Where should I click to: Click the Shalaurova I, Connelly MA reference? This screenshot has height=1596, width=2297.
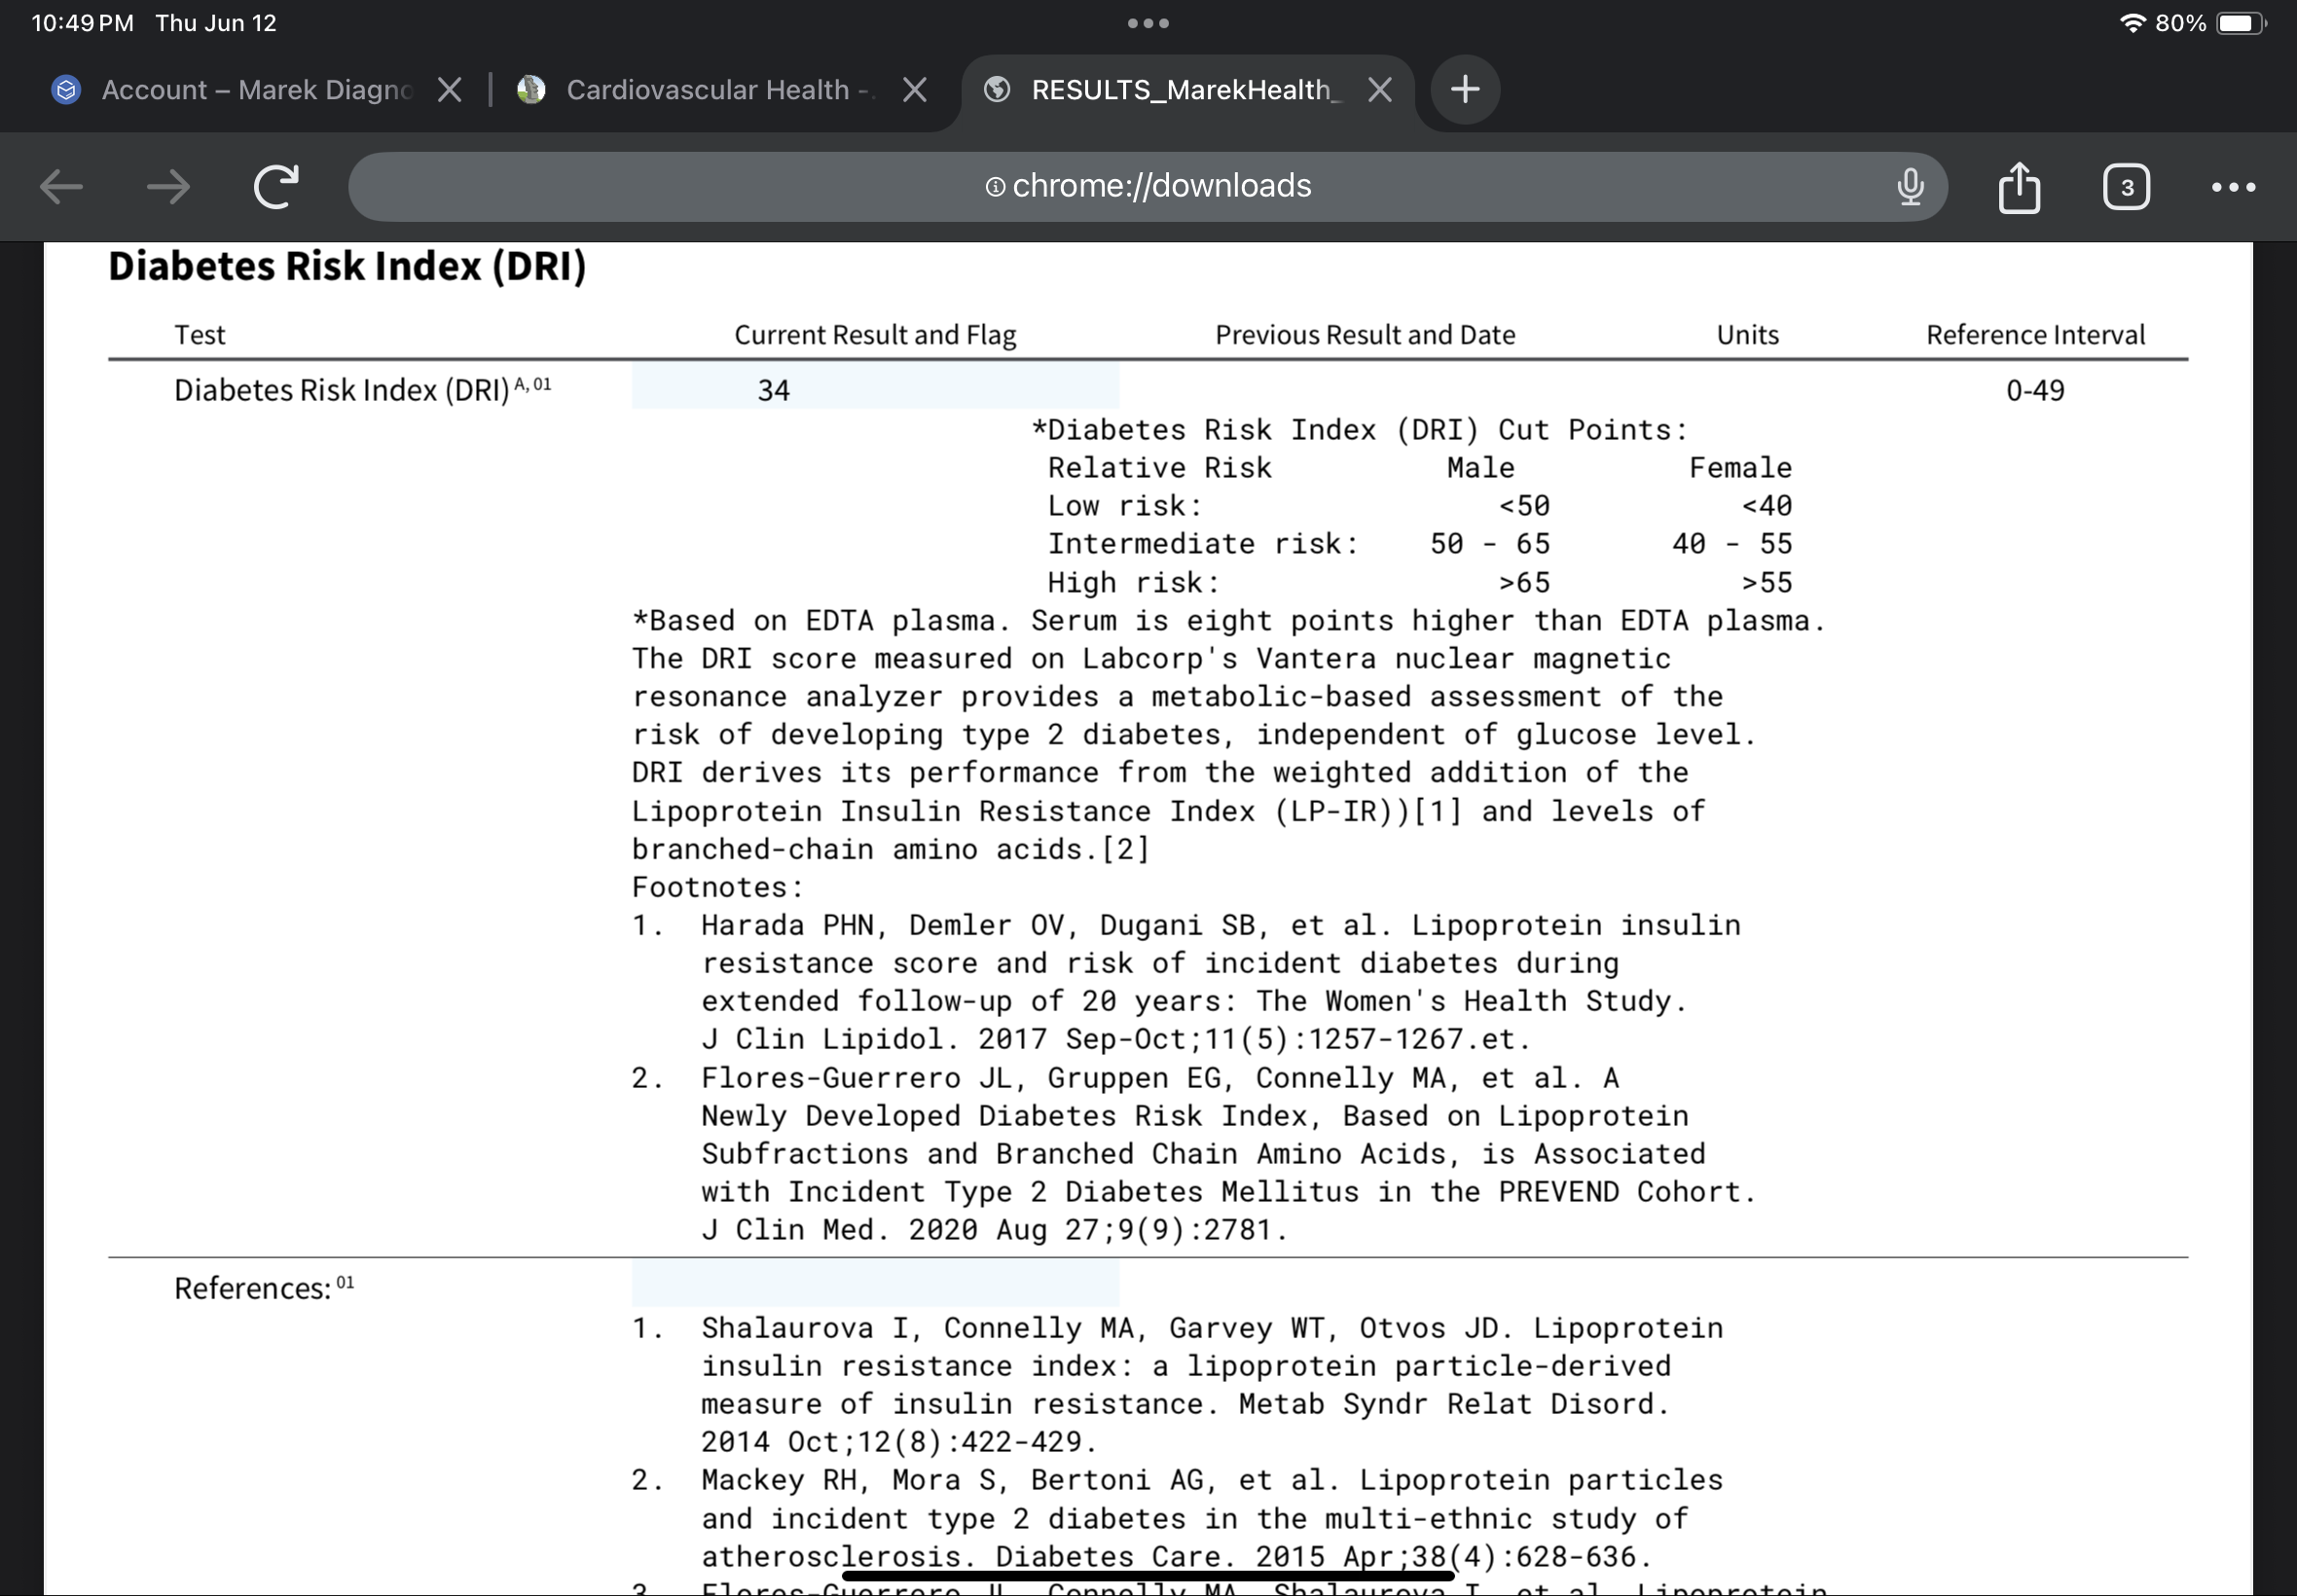tap(1212, 1385)
